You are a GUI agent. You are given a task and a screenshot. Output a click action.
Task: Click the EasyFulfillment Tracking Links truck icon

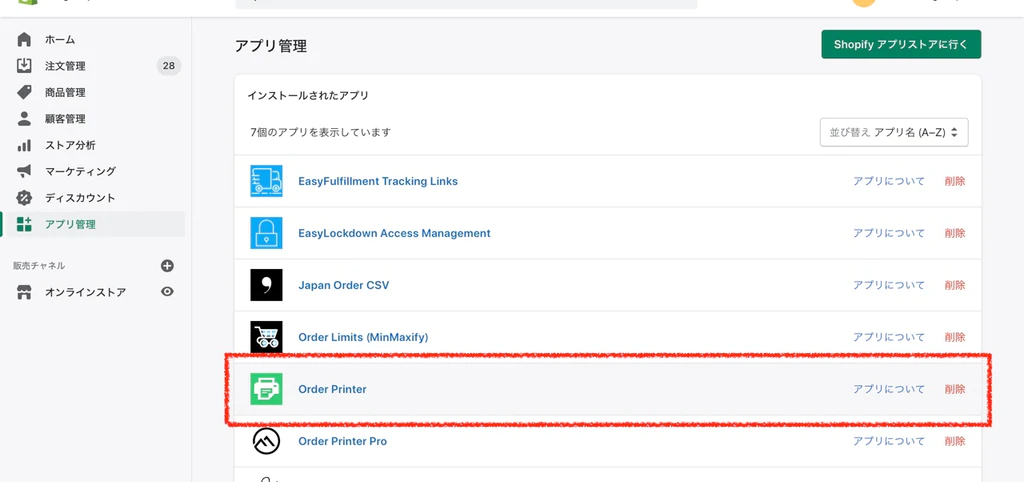coord(266,181)
